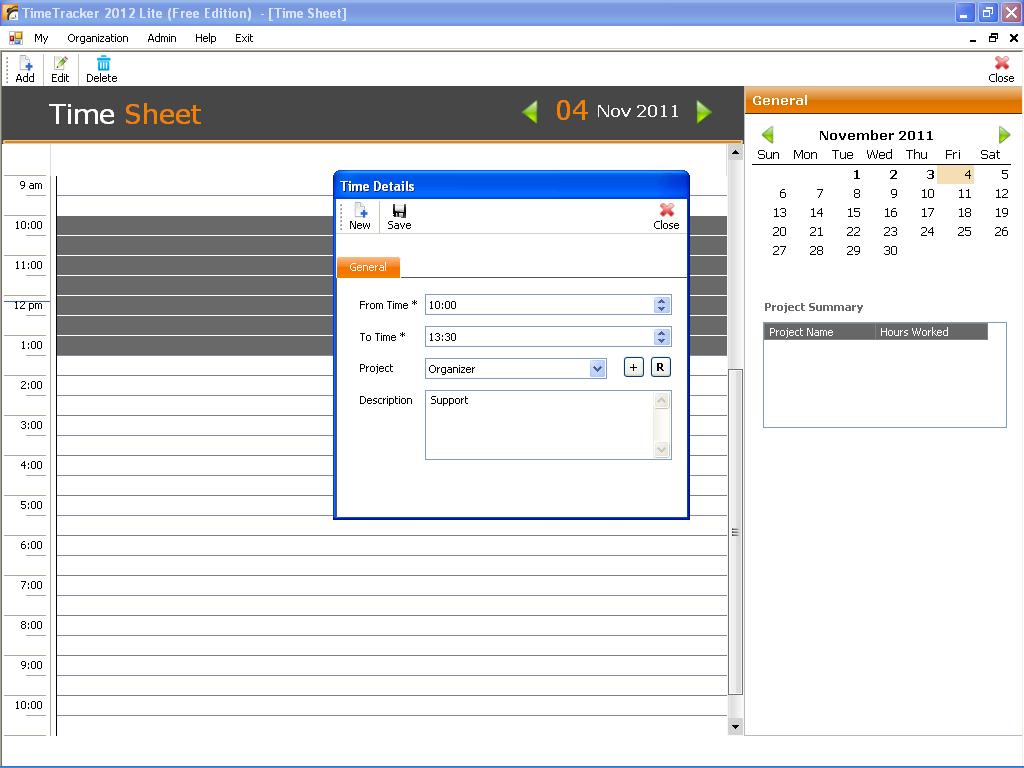Show next month in calendar
Image resolution: width=1024 pixels, height=768 pixels.
pyautogui.click(x=1004, y=135)
